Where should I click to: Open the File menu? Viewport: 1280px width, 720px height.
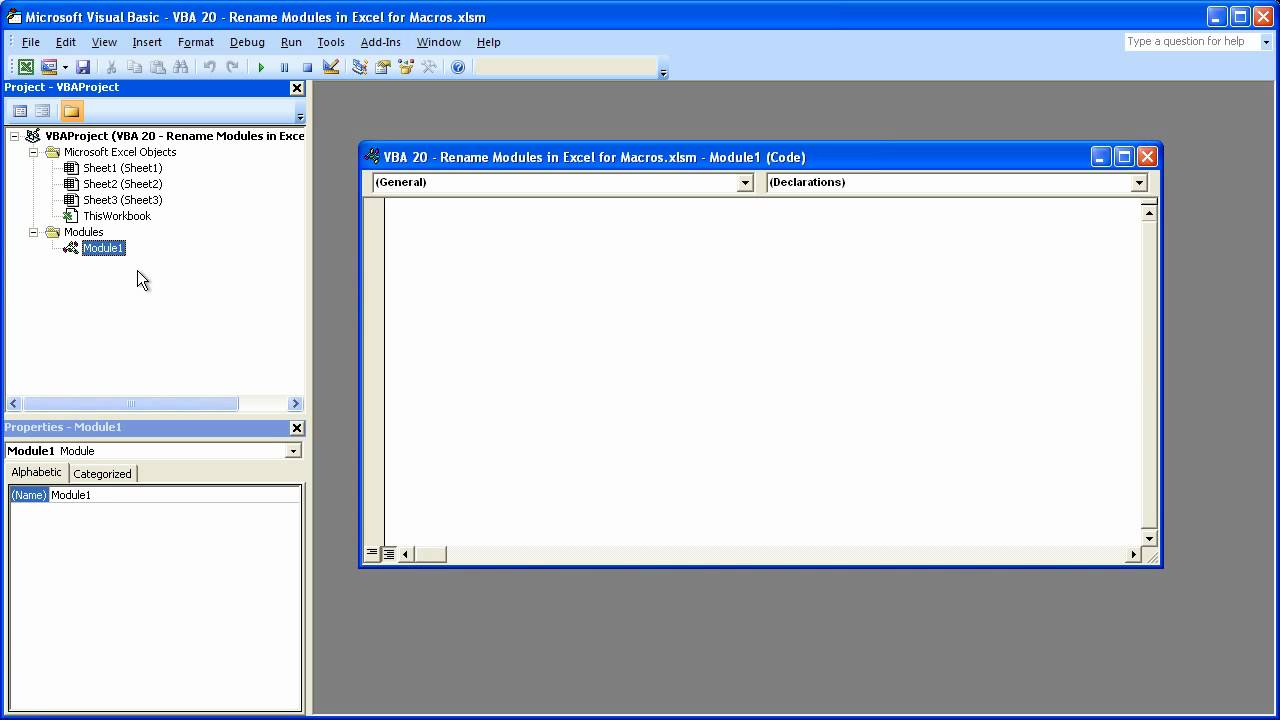point(30,42)
